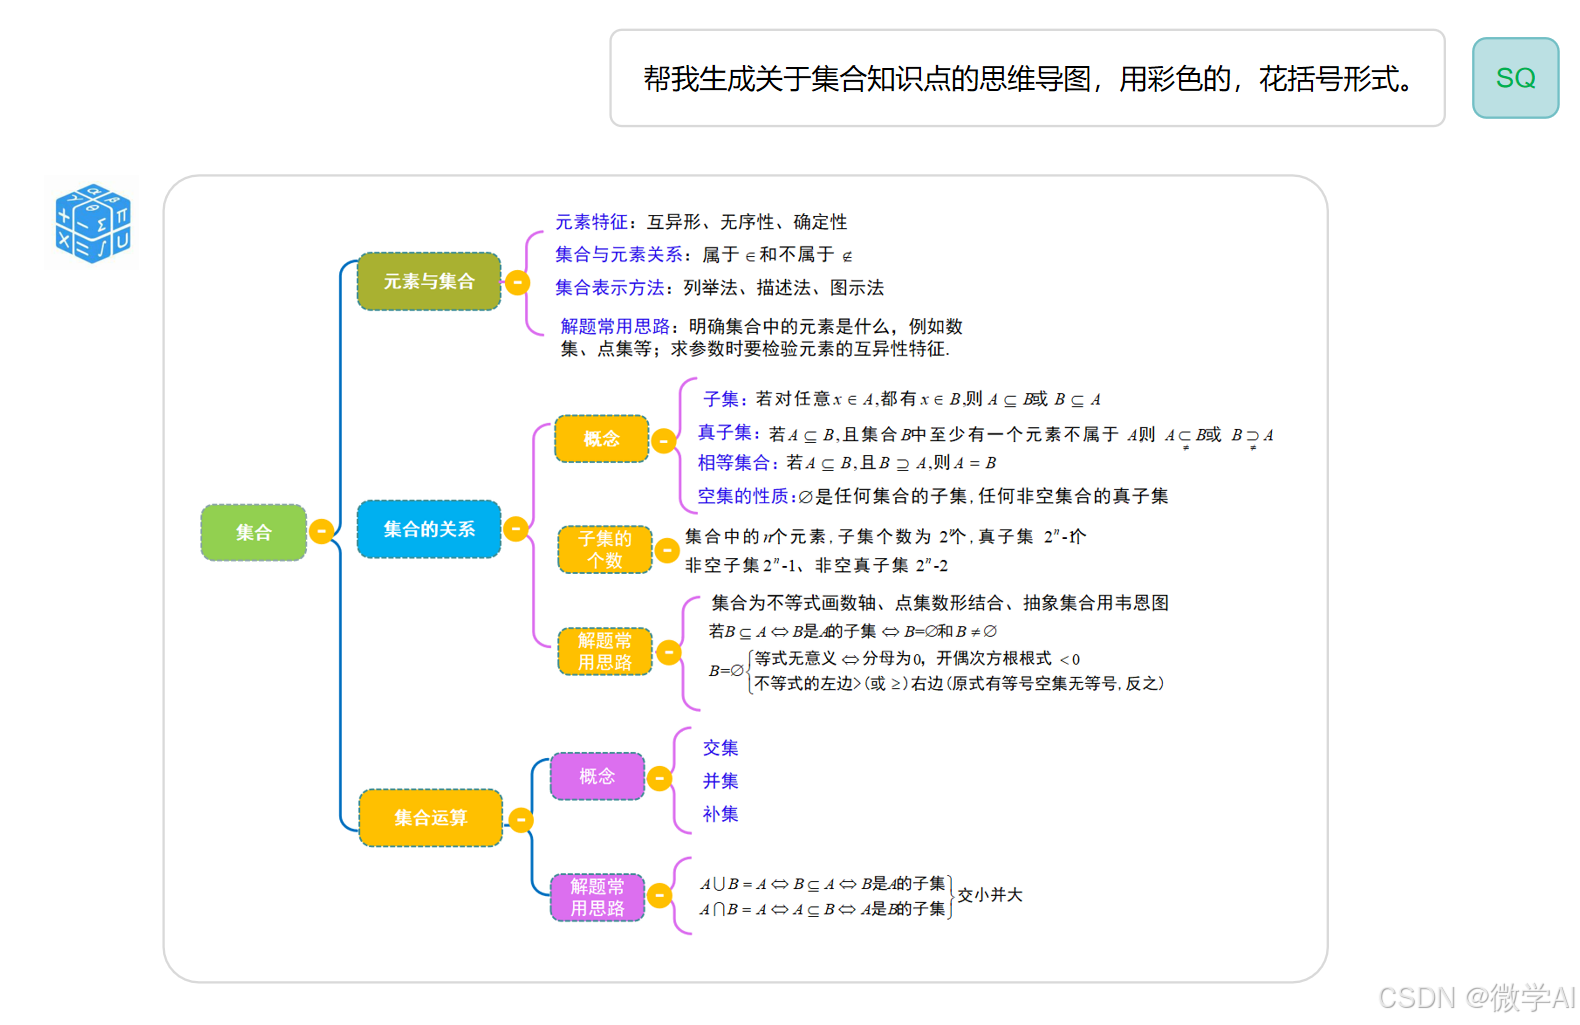Click the 交小并大 label
This screenshot has width=1580, height=1025.
(x=990, y=895)
